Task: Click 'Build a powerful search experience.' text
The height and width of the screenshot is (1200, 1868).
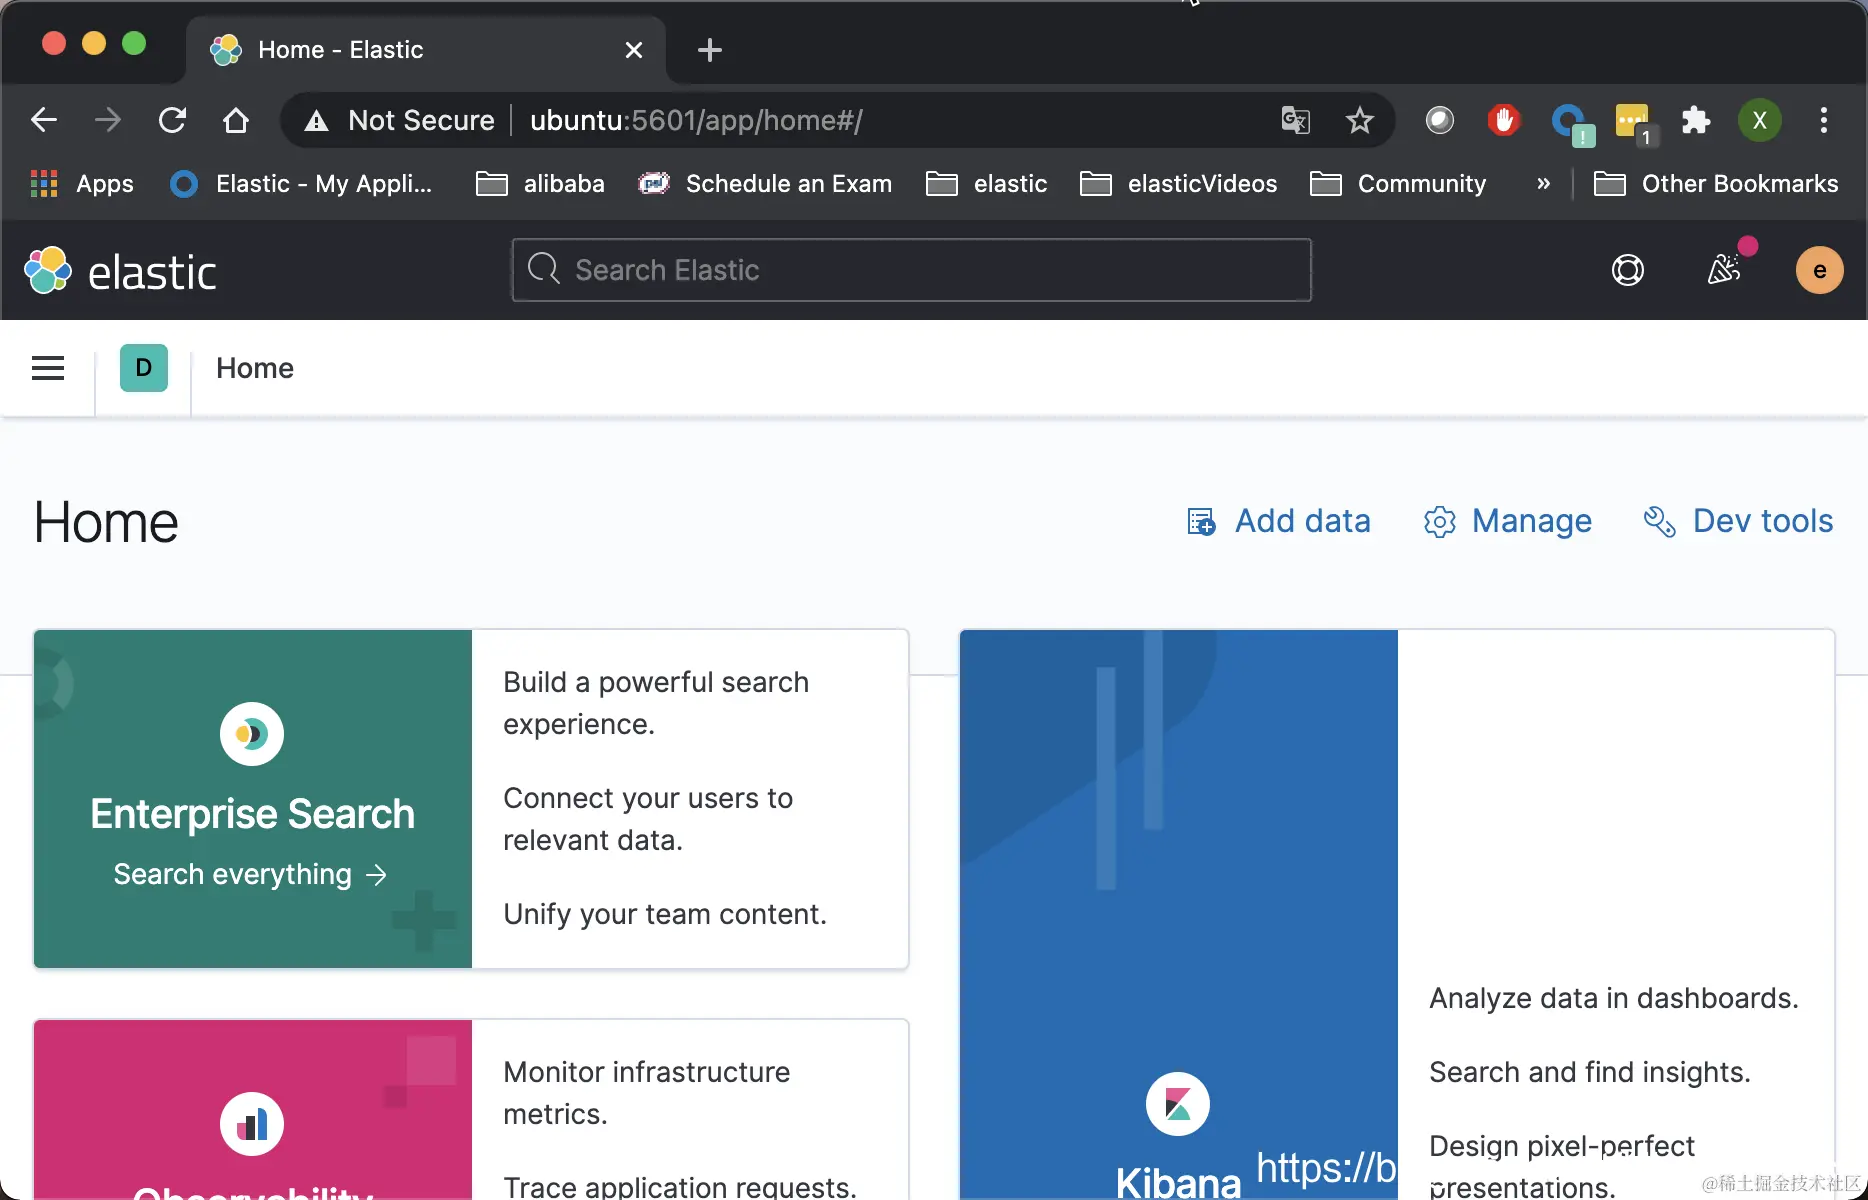Action: point(656,703)
